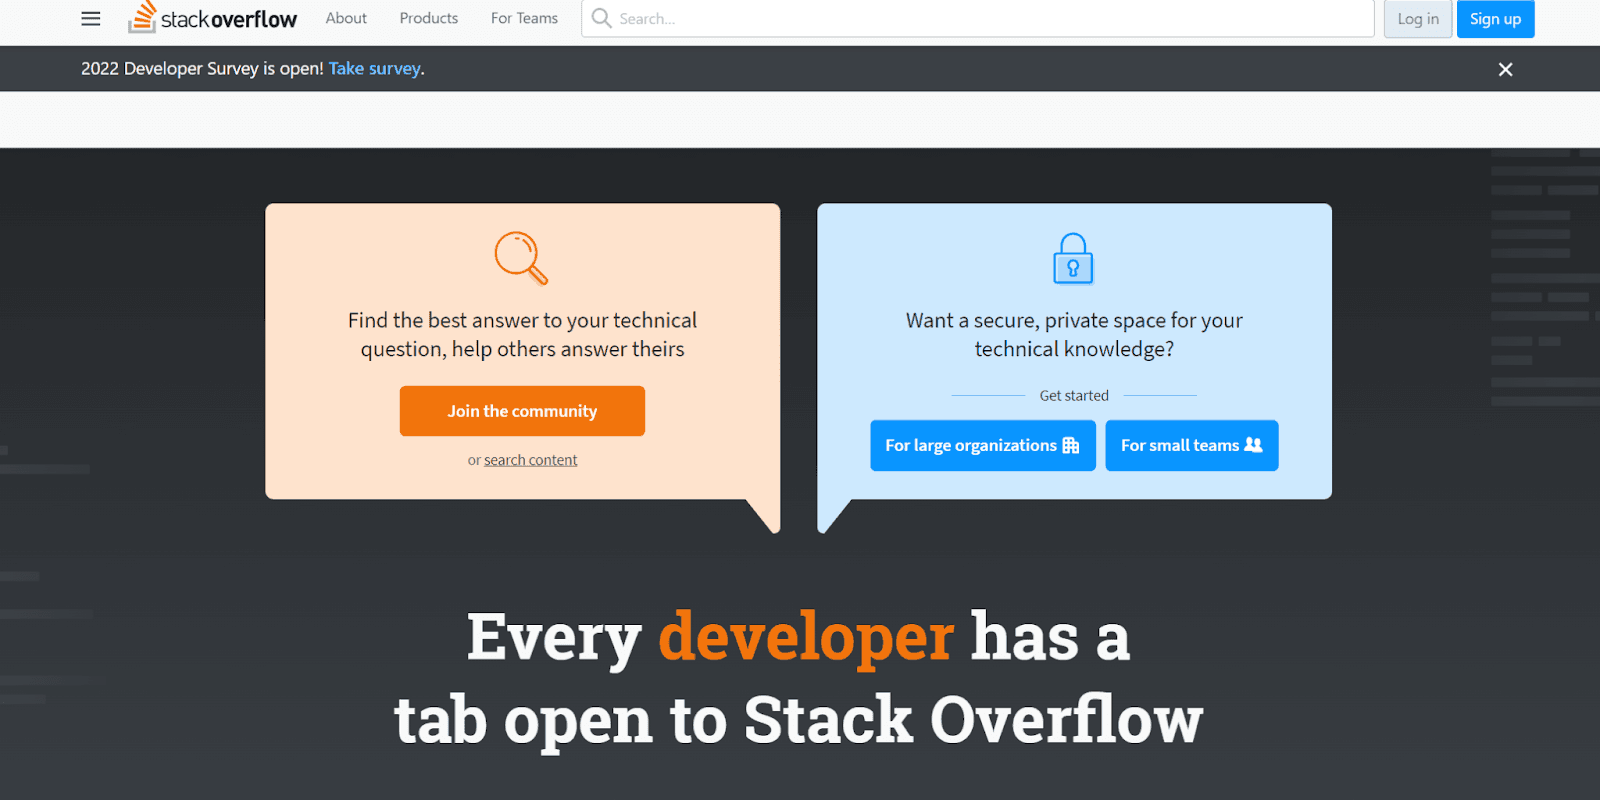Open the search content link

pyautogui.click(x=530, y=460)
